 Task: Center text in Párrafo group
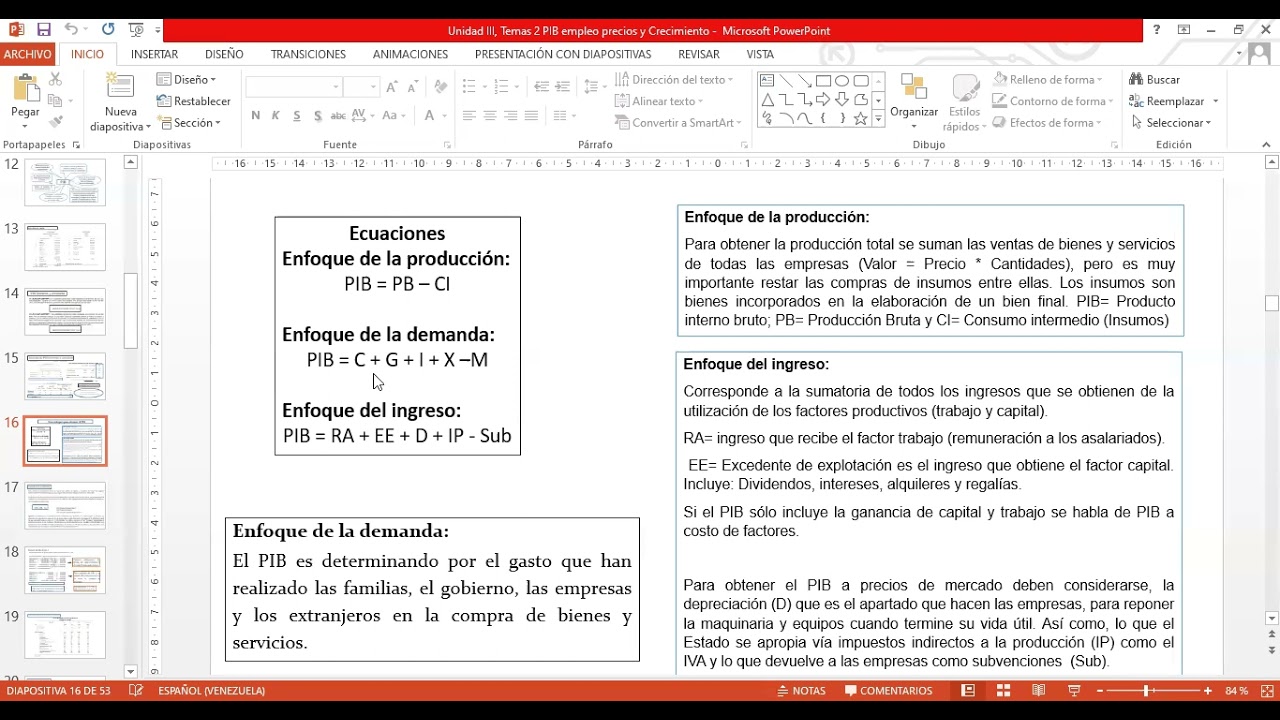click(x=490, y=116)
